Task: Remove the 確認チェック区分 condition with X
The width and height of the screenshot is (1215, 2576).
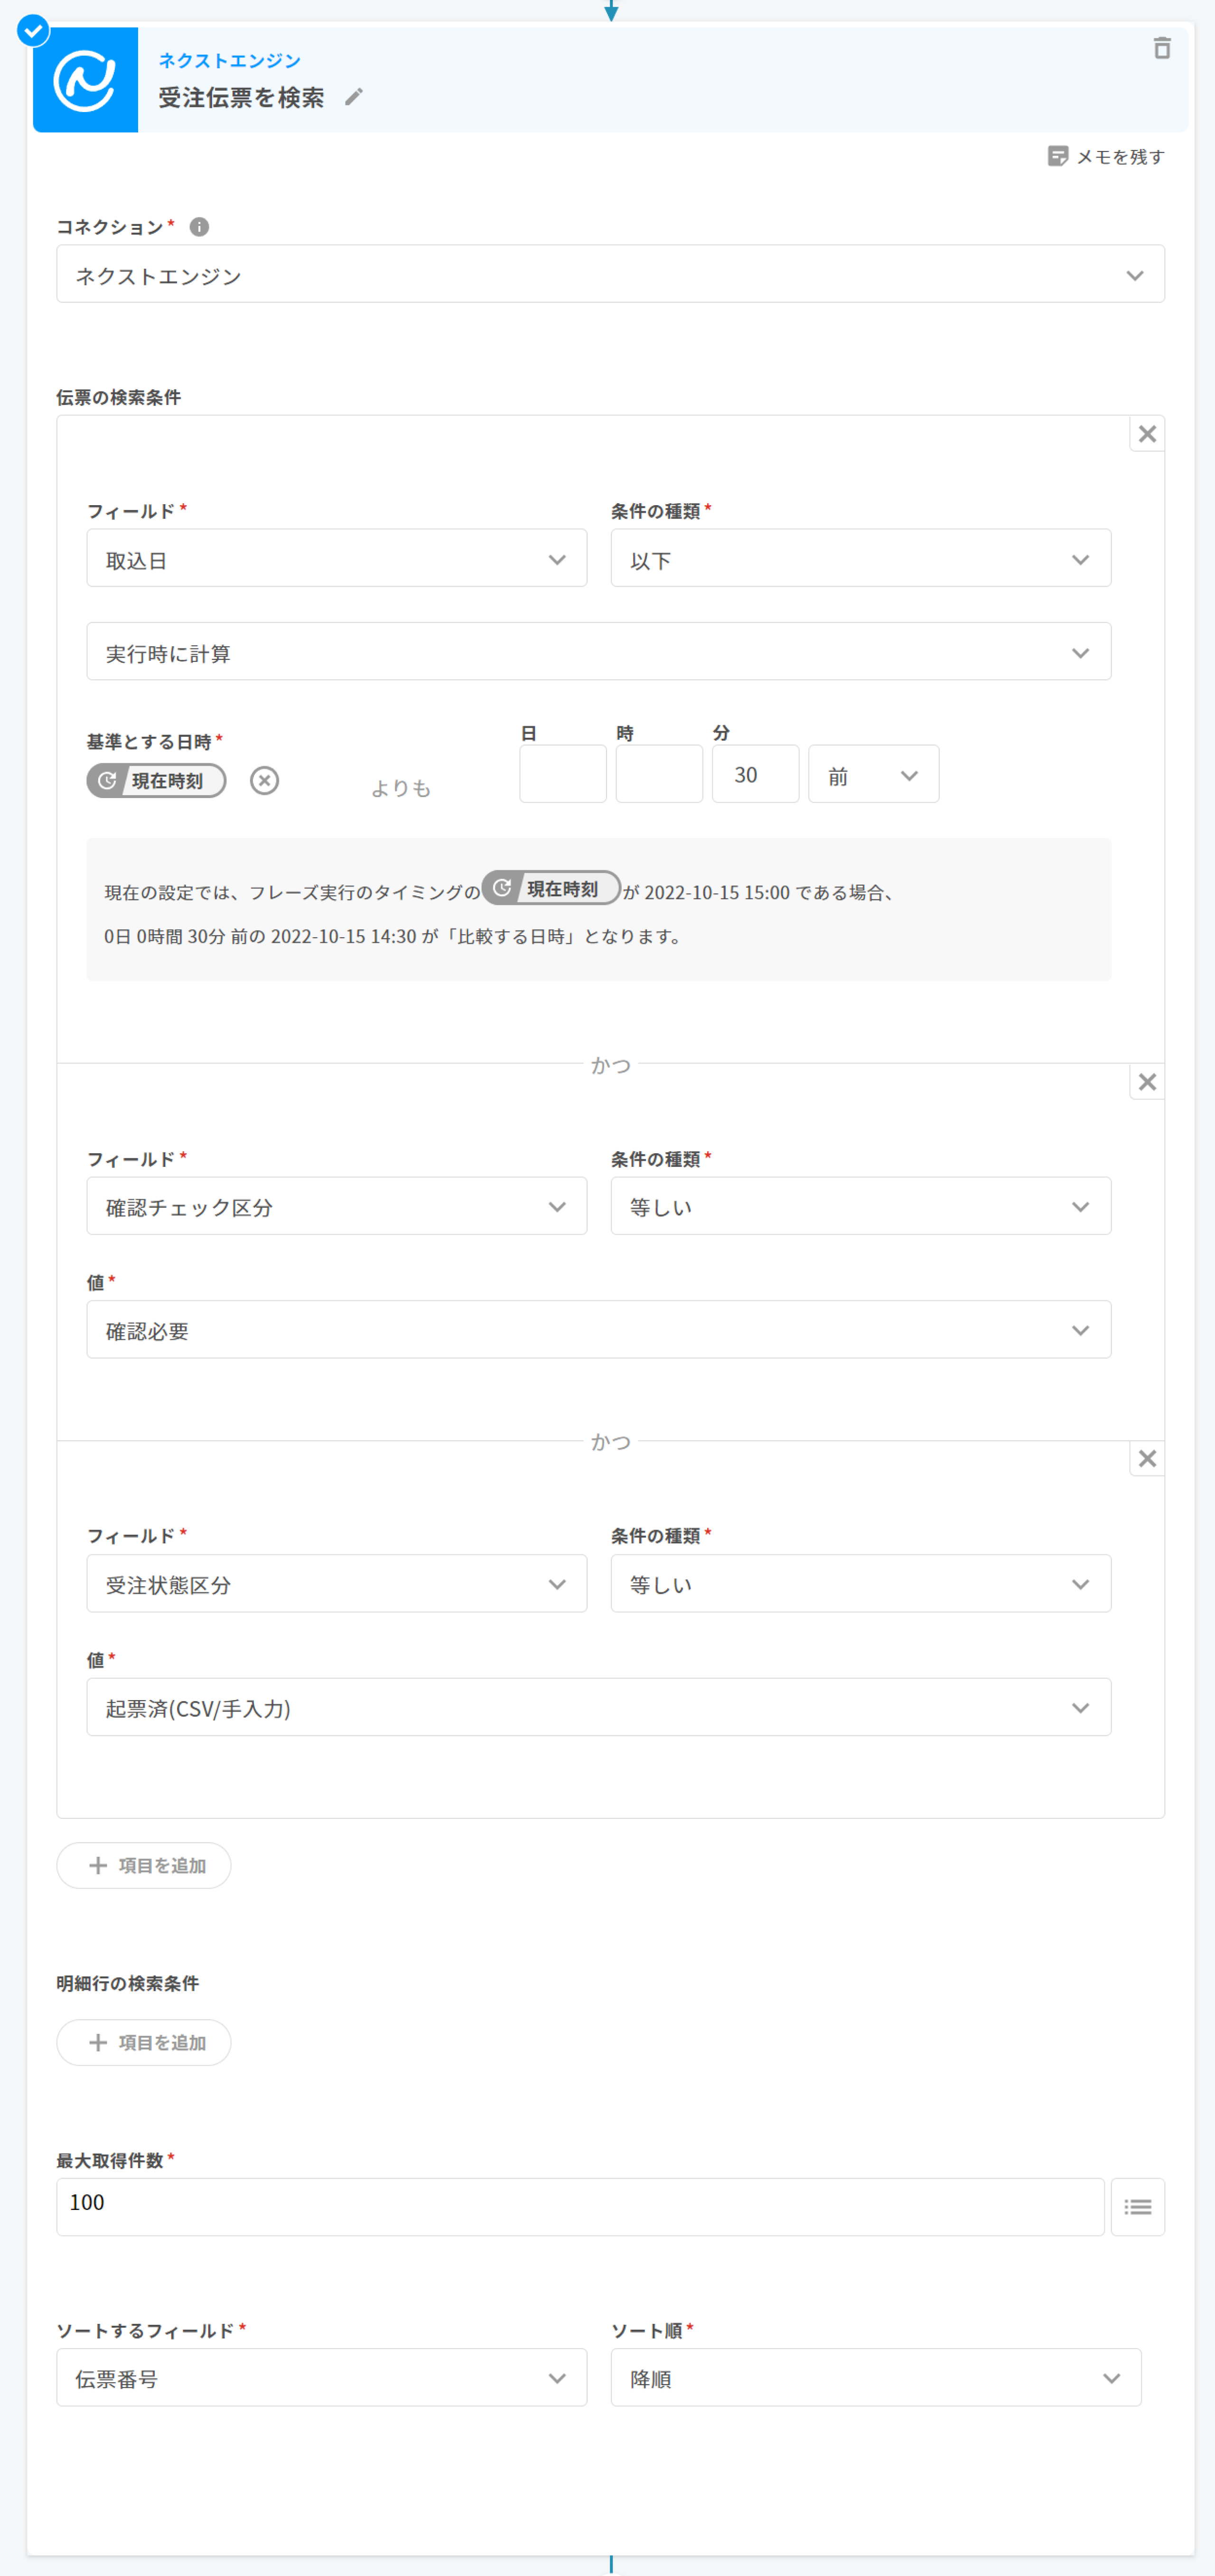Action: pos(1147,1082)
